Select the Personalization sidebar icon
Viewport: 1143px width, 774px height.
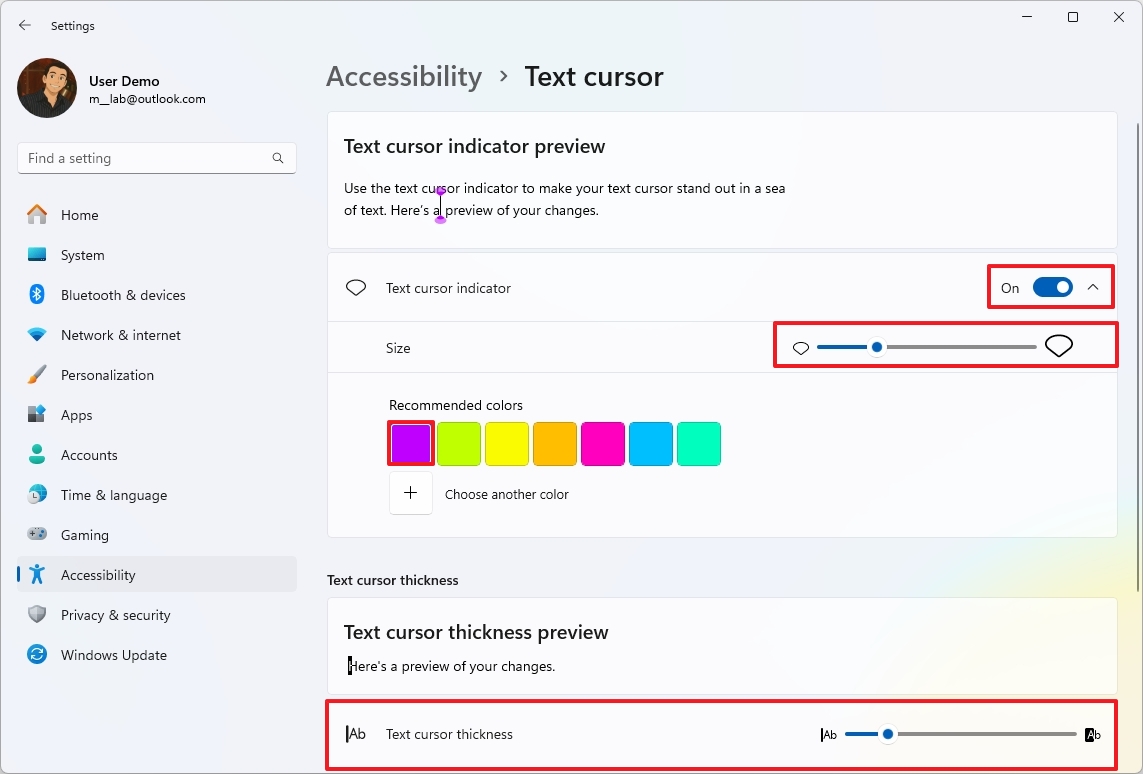tap(36, 374)
